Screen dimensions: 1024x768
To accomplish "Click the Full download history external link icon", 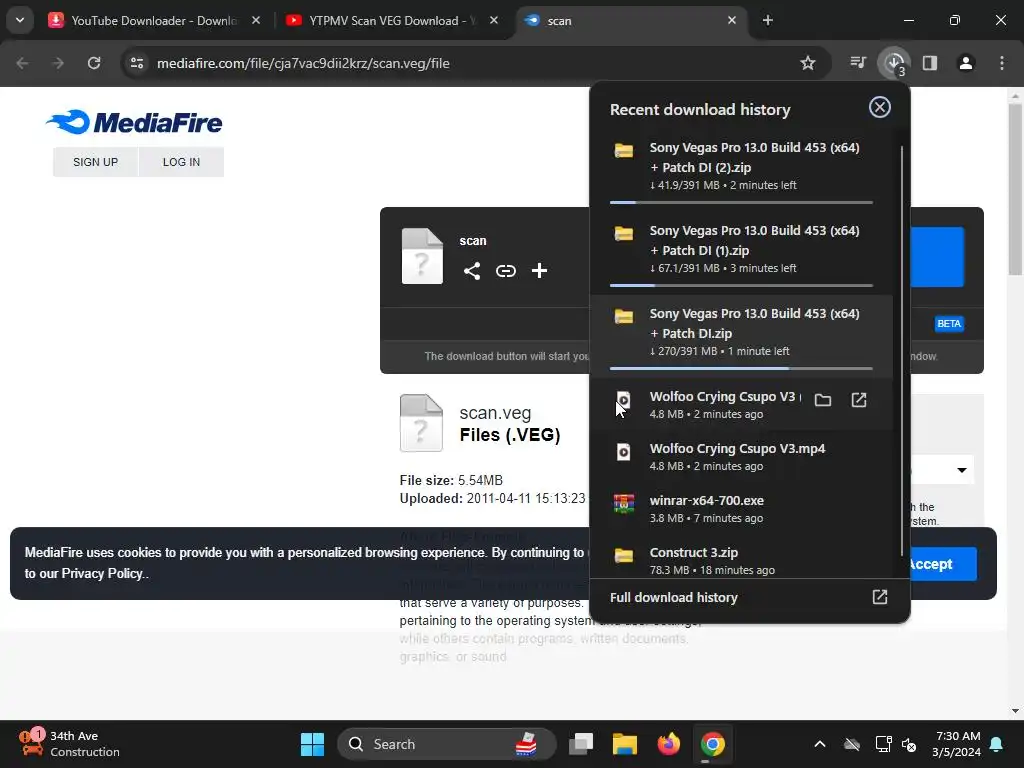I will pyautogui.click(x=880, y=597).
